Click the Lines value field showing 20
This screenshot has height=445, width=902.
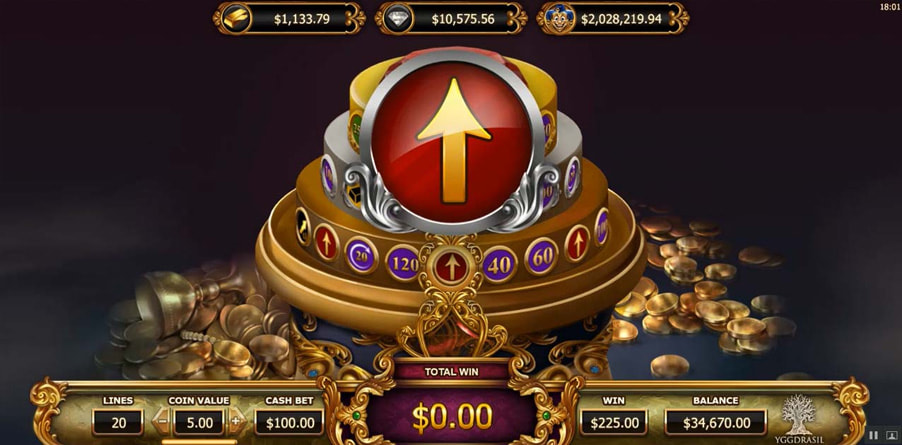[118, 423]
